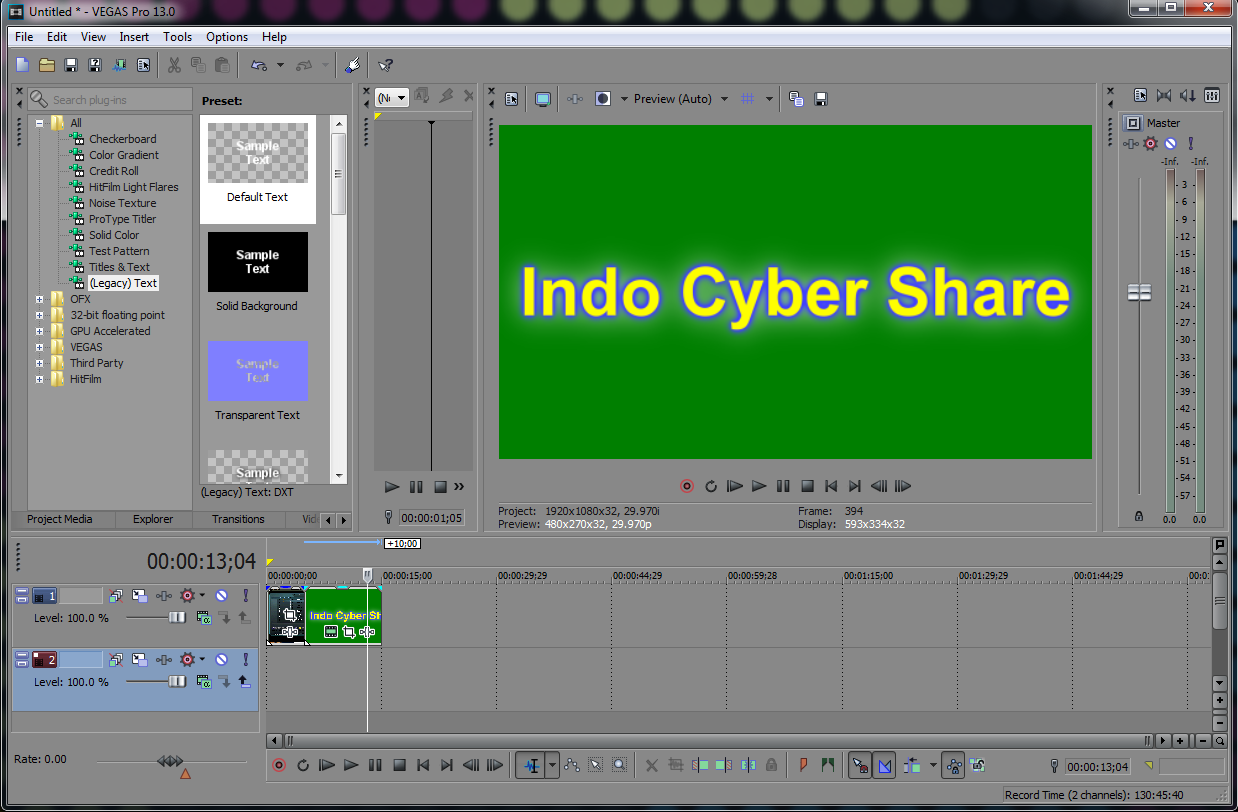
Task: Mute track 2 with the circle-slash icon
Action: coord(221,660)
